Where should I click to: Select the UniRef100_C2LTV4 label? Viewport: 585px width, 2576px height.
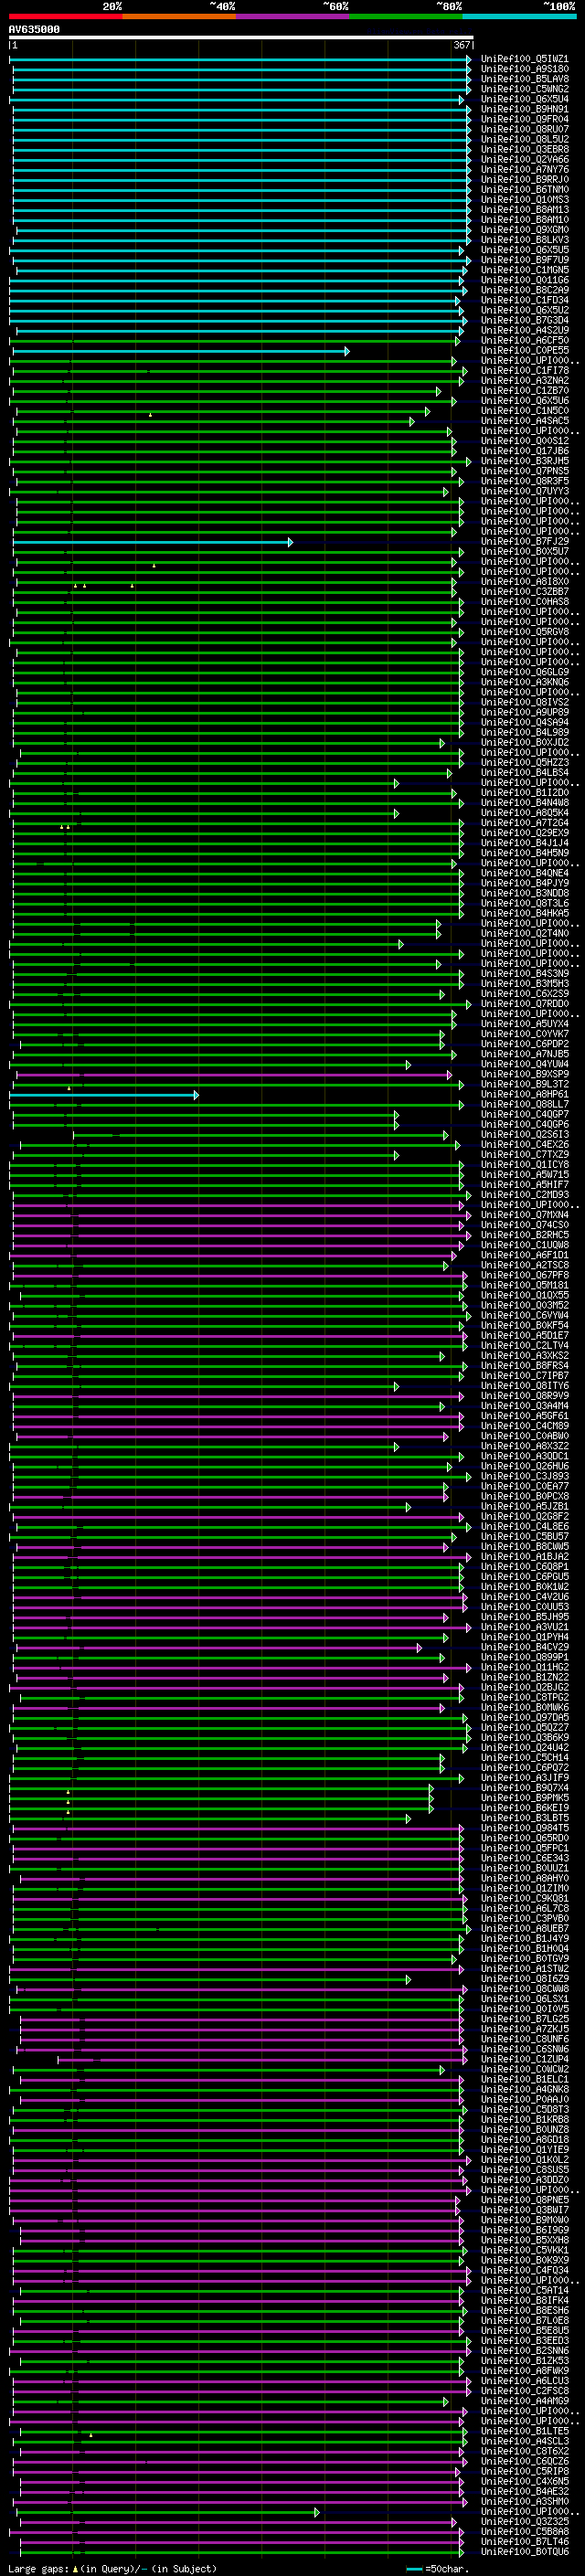[x=525, y=1346]
